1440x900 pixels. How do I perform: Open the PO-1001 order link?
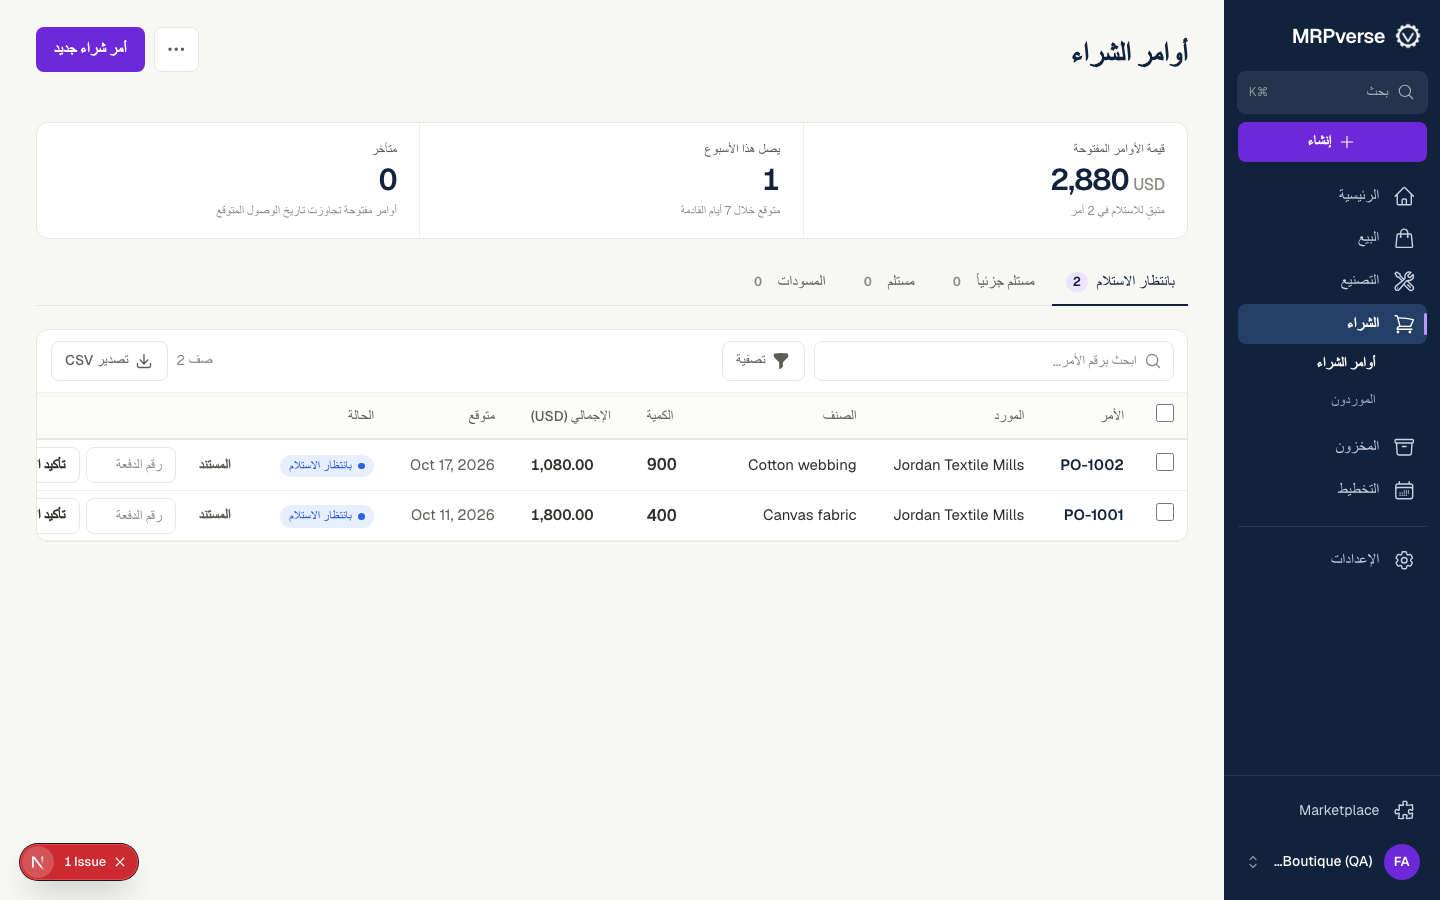[1094, 515]
